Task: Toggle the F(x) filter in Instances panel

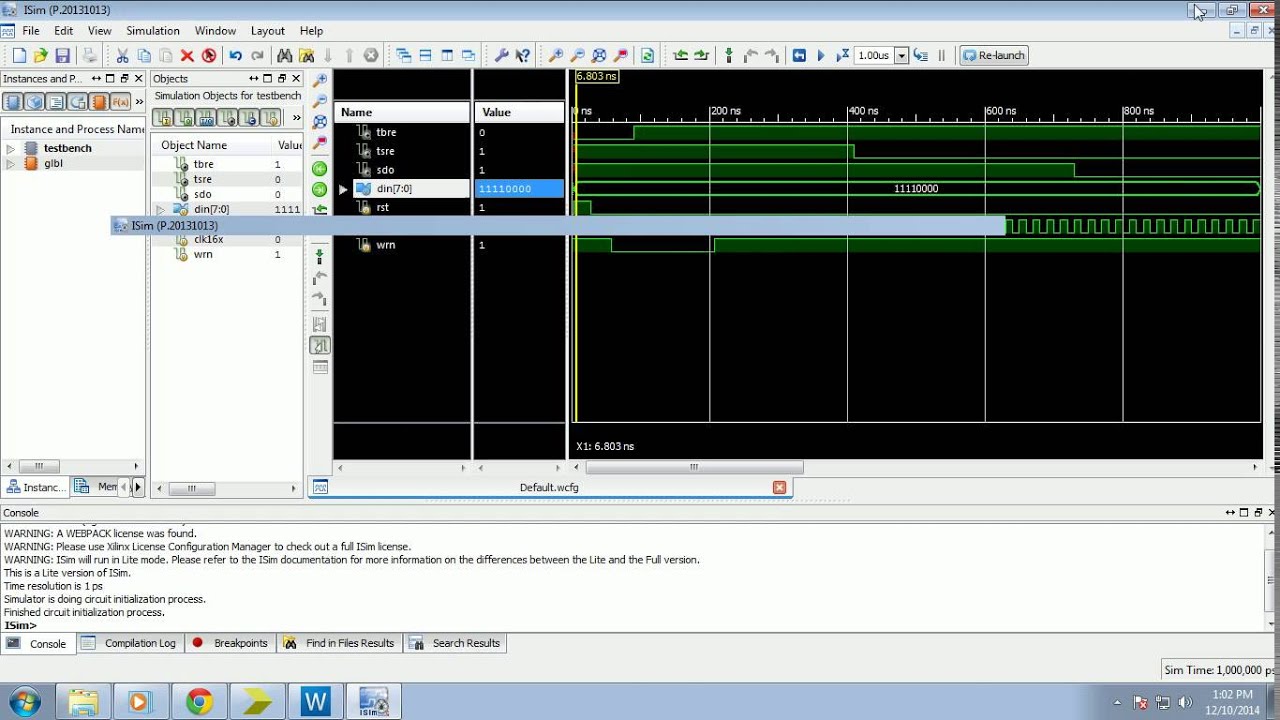Action: [x=120, y=102]
